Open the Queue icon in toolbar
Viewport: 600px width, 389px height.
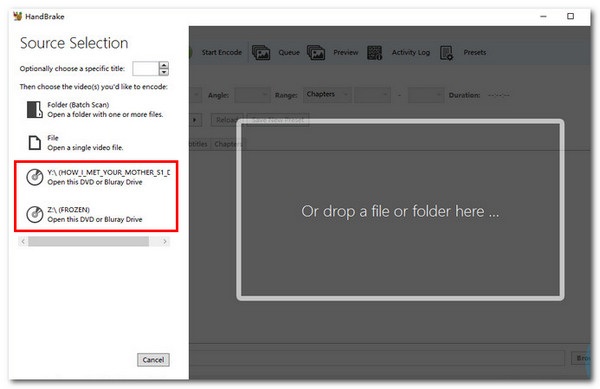261,52
